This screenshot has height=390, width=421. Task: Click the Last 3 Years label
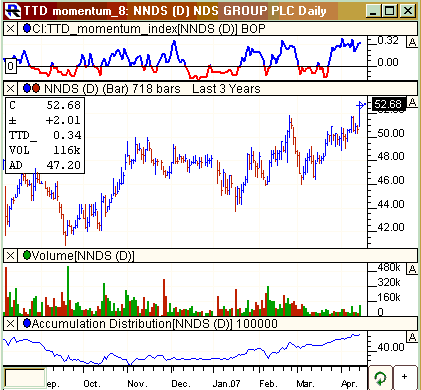pyautogui.click(x=226, y=89)
